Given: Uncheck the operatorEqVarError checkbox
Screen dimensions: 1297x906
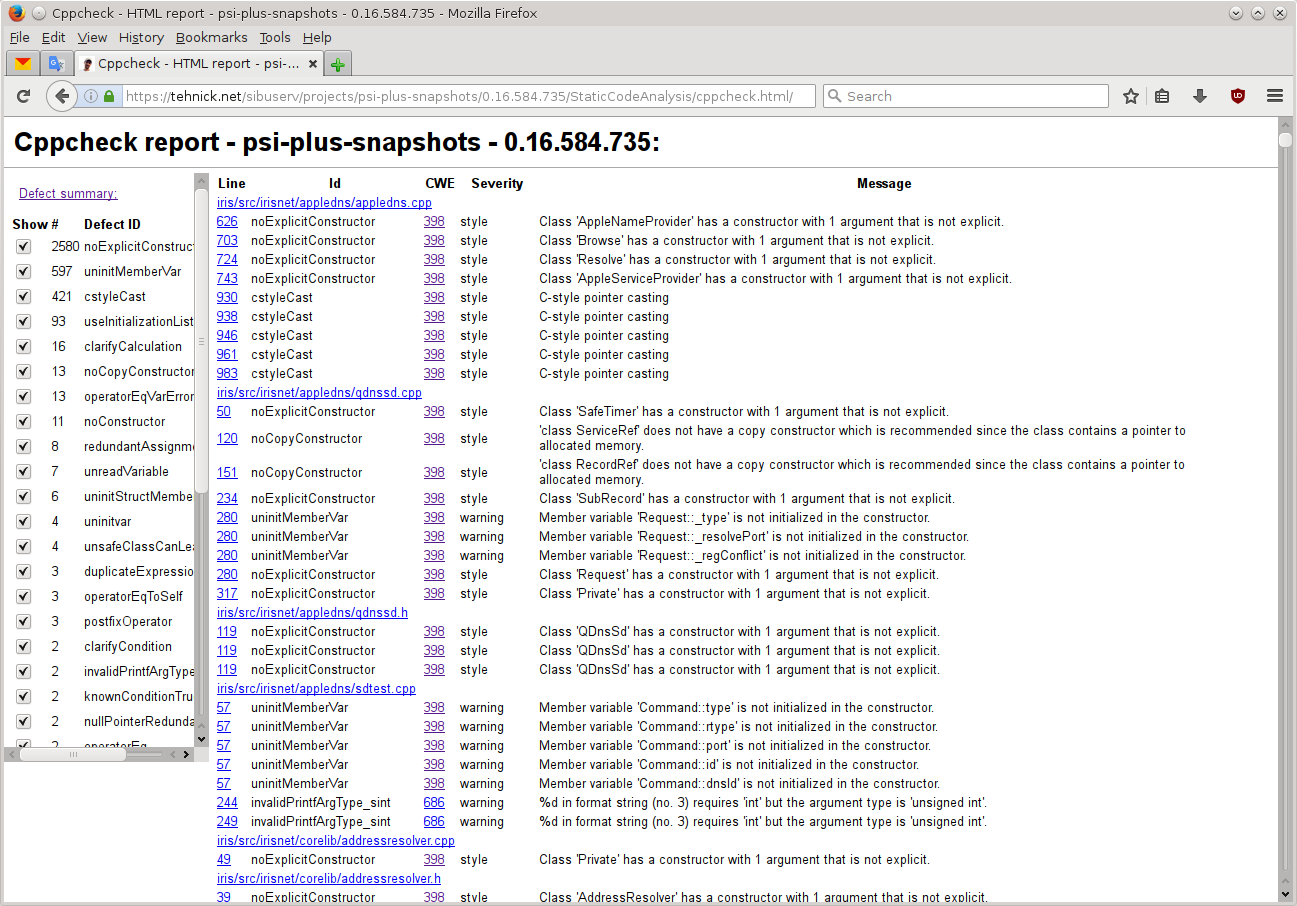Looking at the screenshot, I should coord(24,396).
